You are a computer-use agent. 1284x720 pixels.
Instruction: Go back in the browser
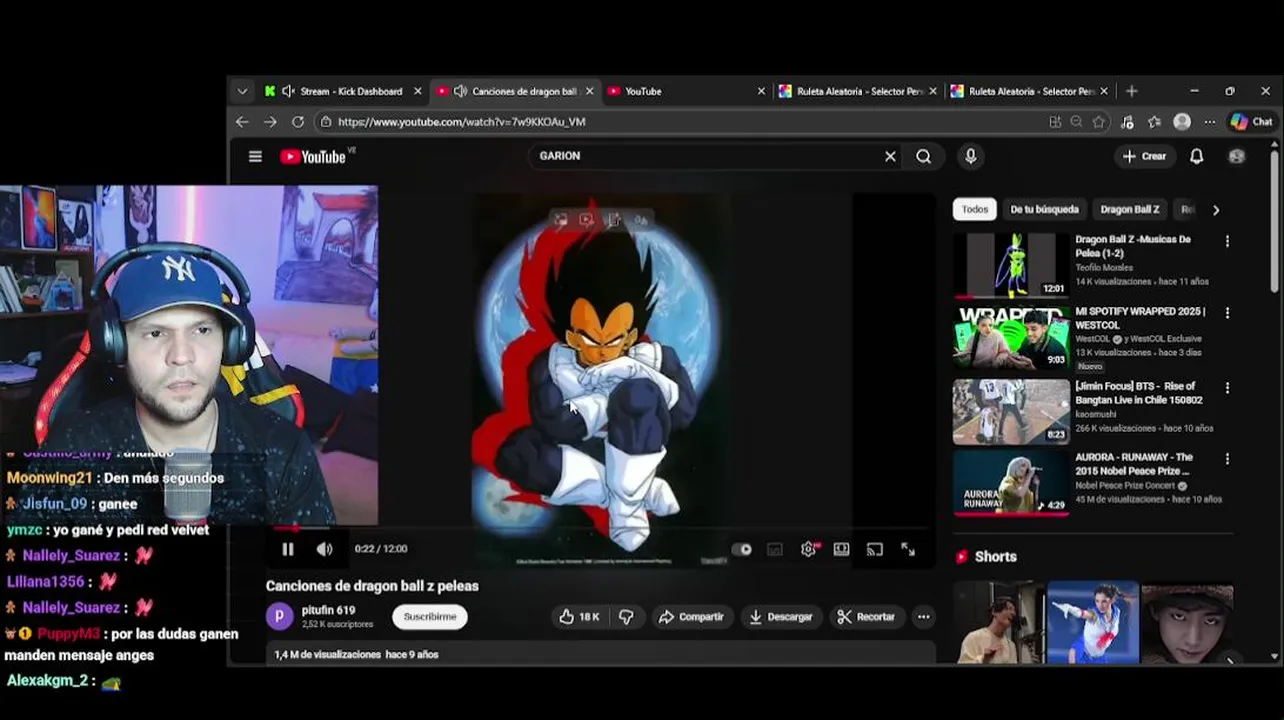click(242, 122)
